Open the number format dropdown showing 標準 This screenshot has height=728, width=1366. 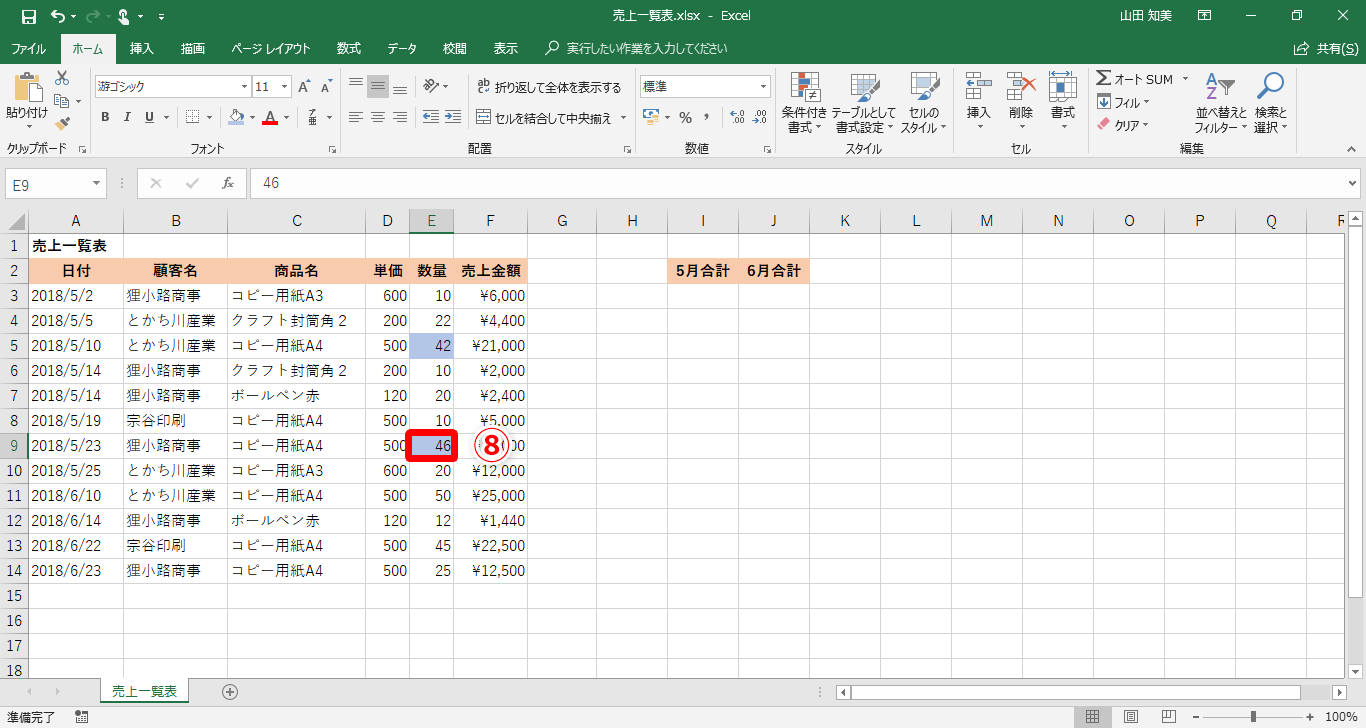[x=764, y=87]
